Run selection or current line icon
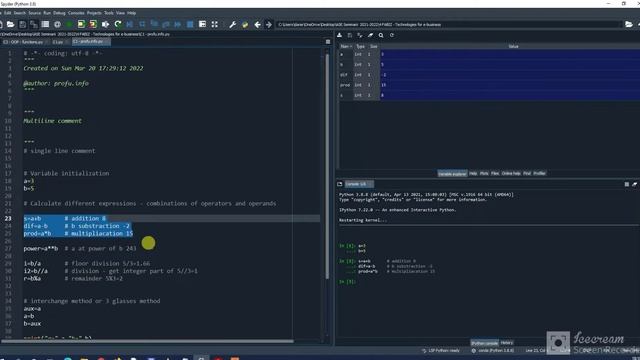 105,24
